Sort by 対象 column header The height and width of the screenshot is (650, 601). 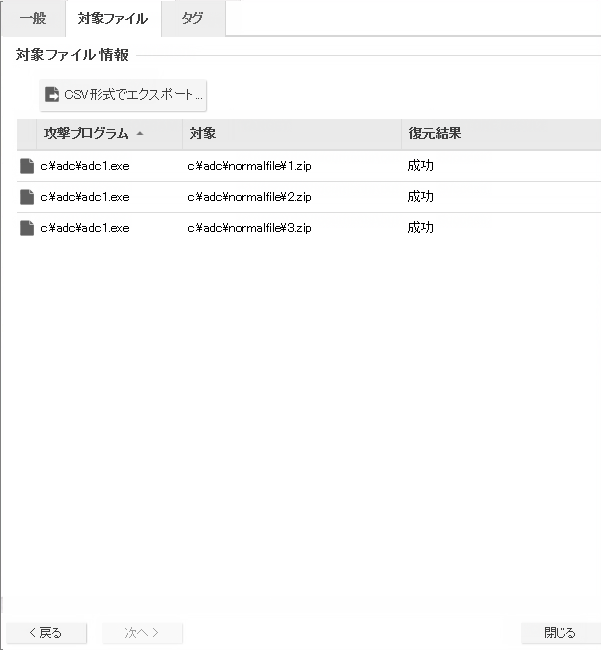click(x=203, y=134)
